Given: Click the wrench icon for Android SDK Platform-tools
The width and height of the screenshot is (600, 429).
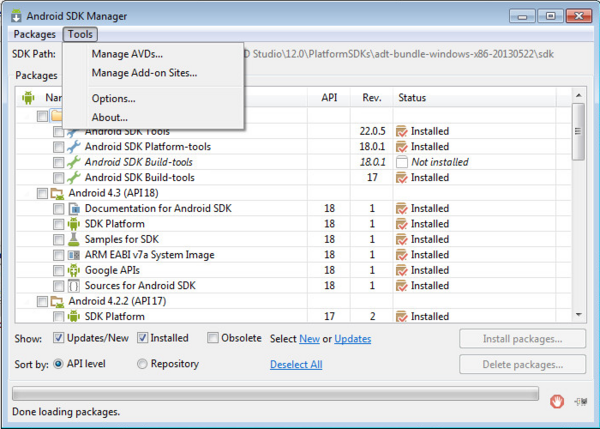Looking at the screenshot, I should pyautogui.click(x=74, y=147).
